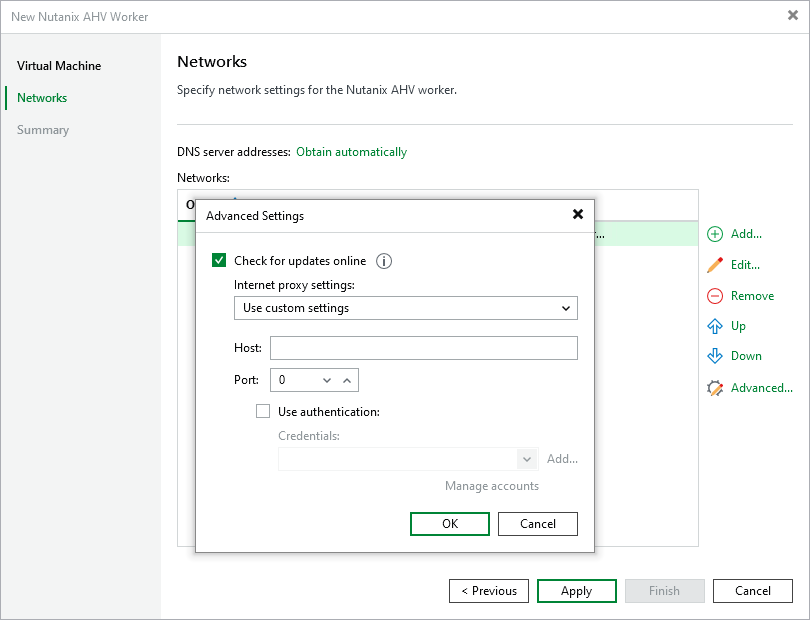The height and width of the screenshot is (620, 810).
Task: Click OK in Advanced Settings
Action: pos(449,524)
